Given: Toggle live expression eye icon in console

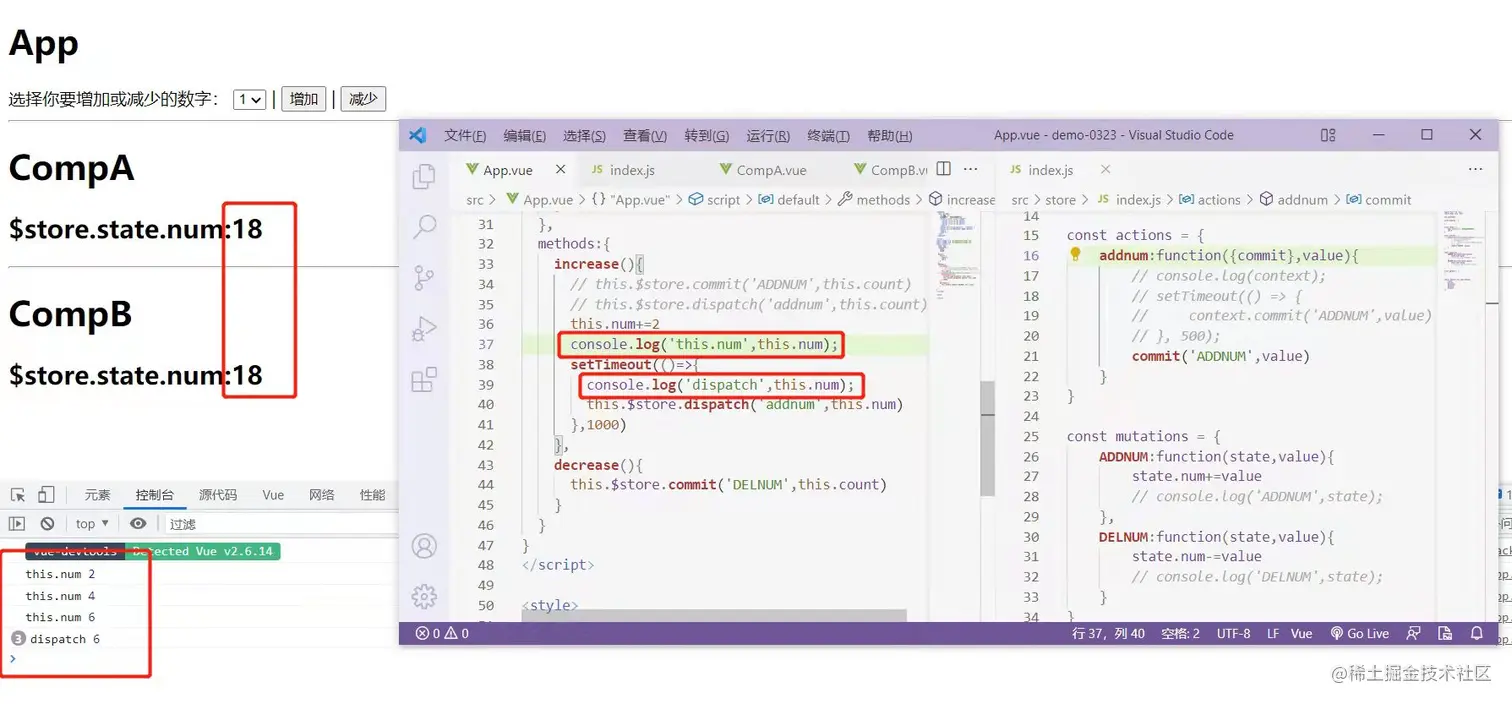Looking at the screenshot, I should pyautogui.click(x=138, y=523).
